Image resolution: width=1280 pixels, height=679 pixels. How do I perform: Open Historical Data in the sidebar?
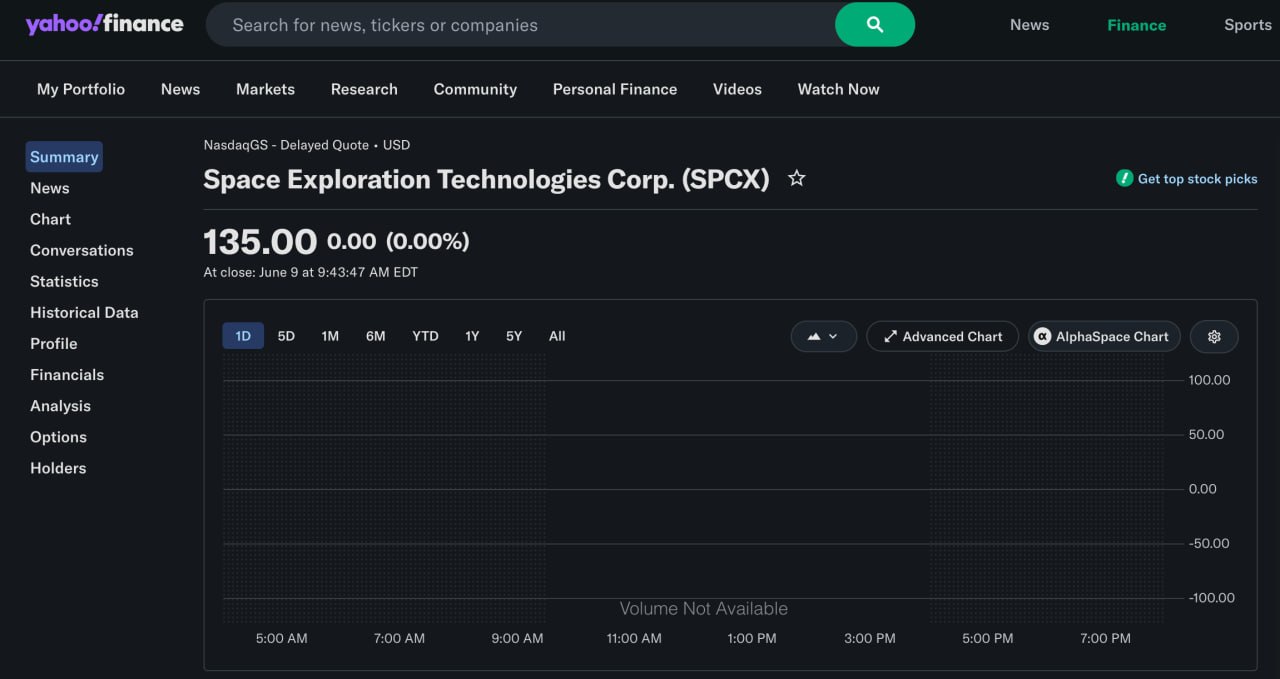pyautogui.click(x=84, y=312)
